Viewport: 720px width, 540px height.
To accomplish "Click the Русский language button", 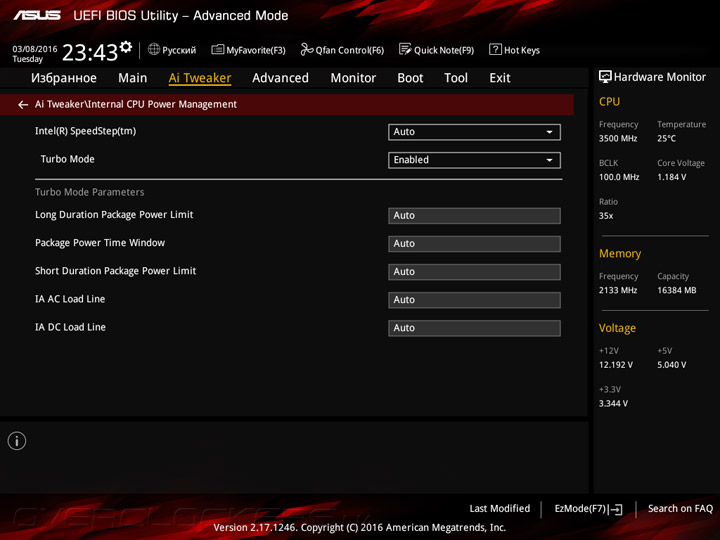I will tap(179, 50).
